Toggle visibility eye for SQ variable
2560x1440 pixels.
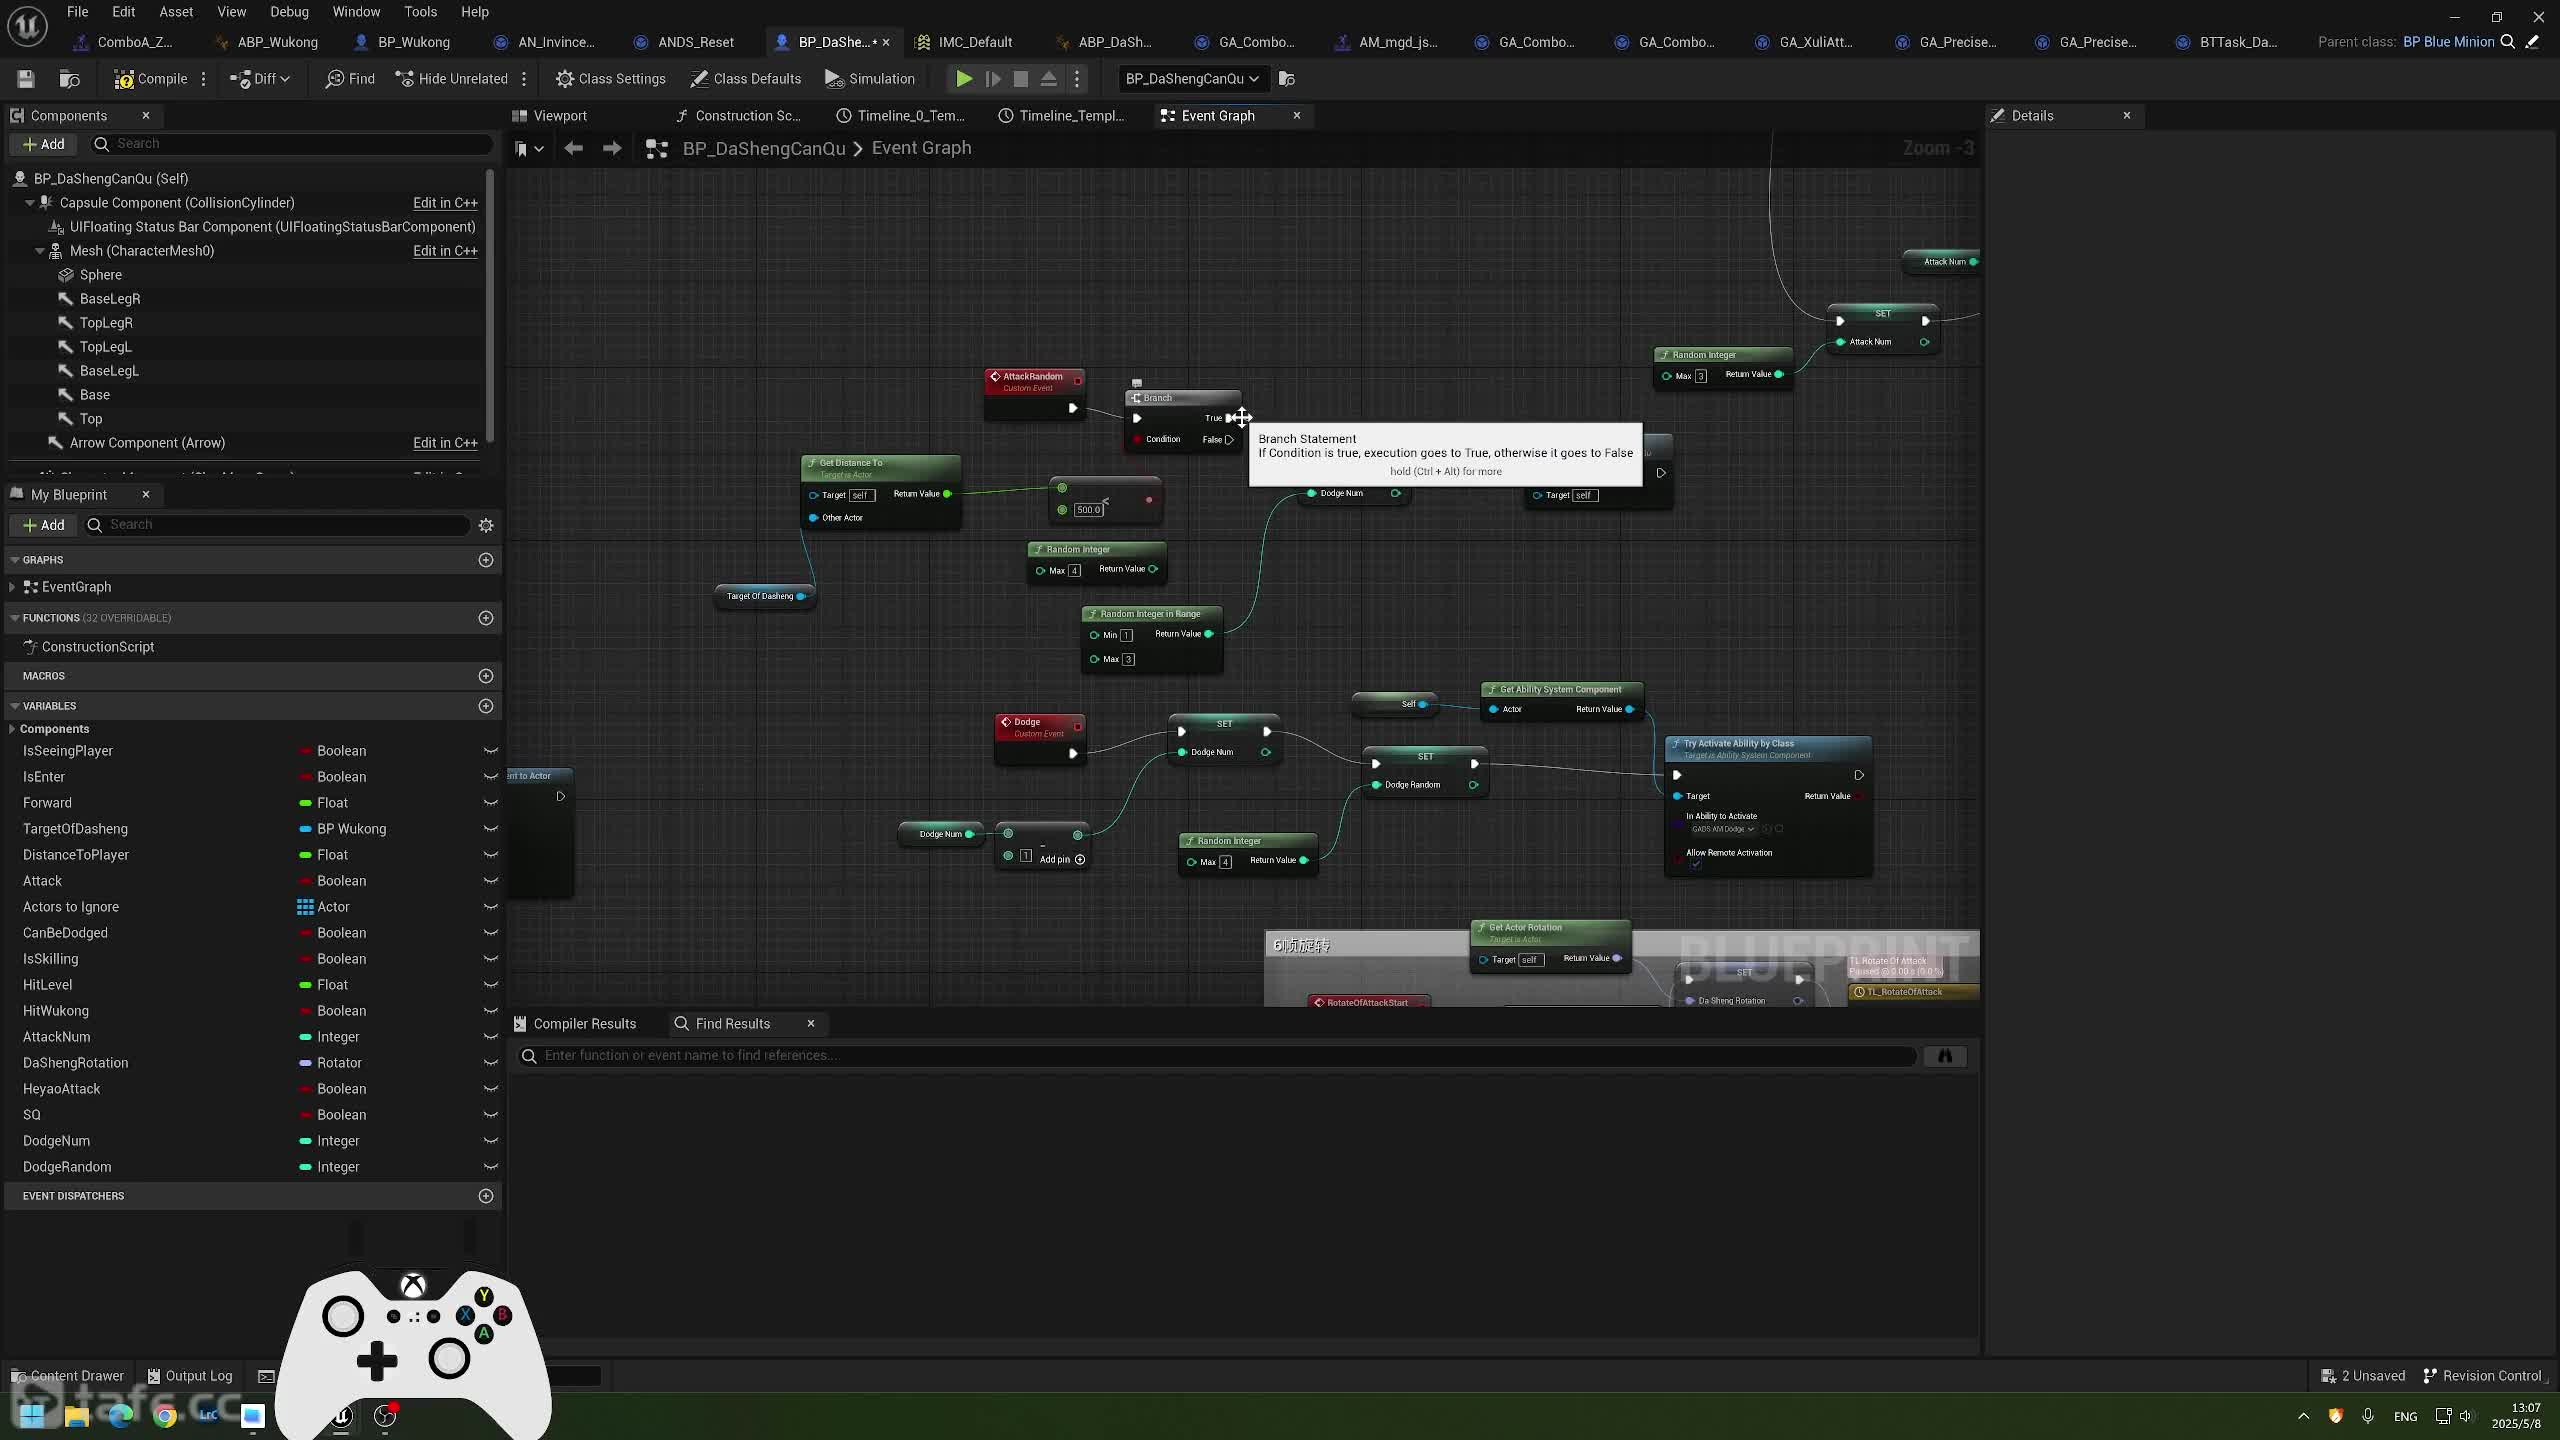491,1115
